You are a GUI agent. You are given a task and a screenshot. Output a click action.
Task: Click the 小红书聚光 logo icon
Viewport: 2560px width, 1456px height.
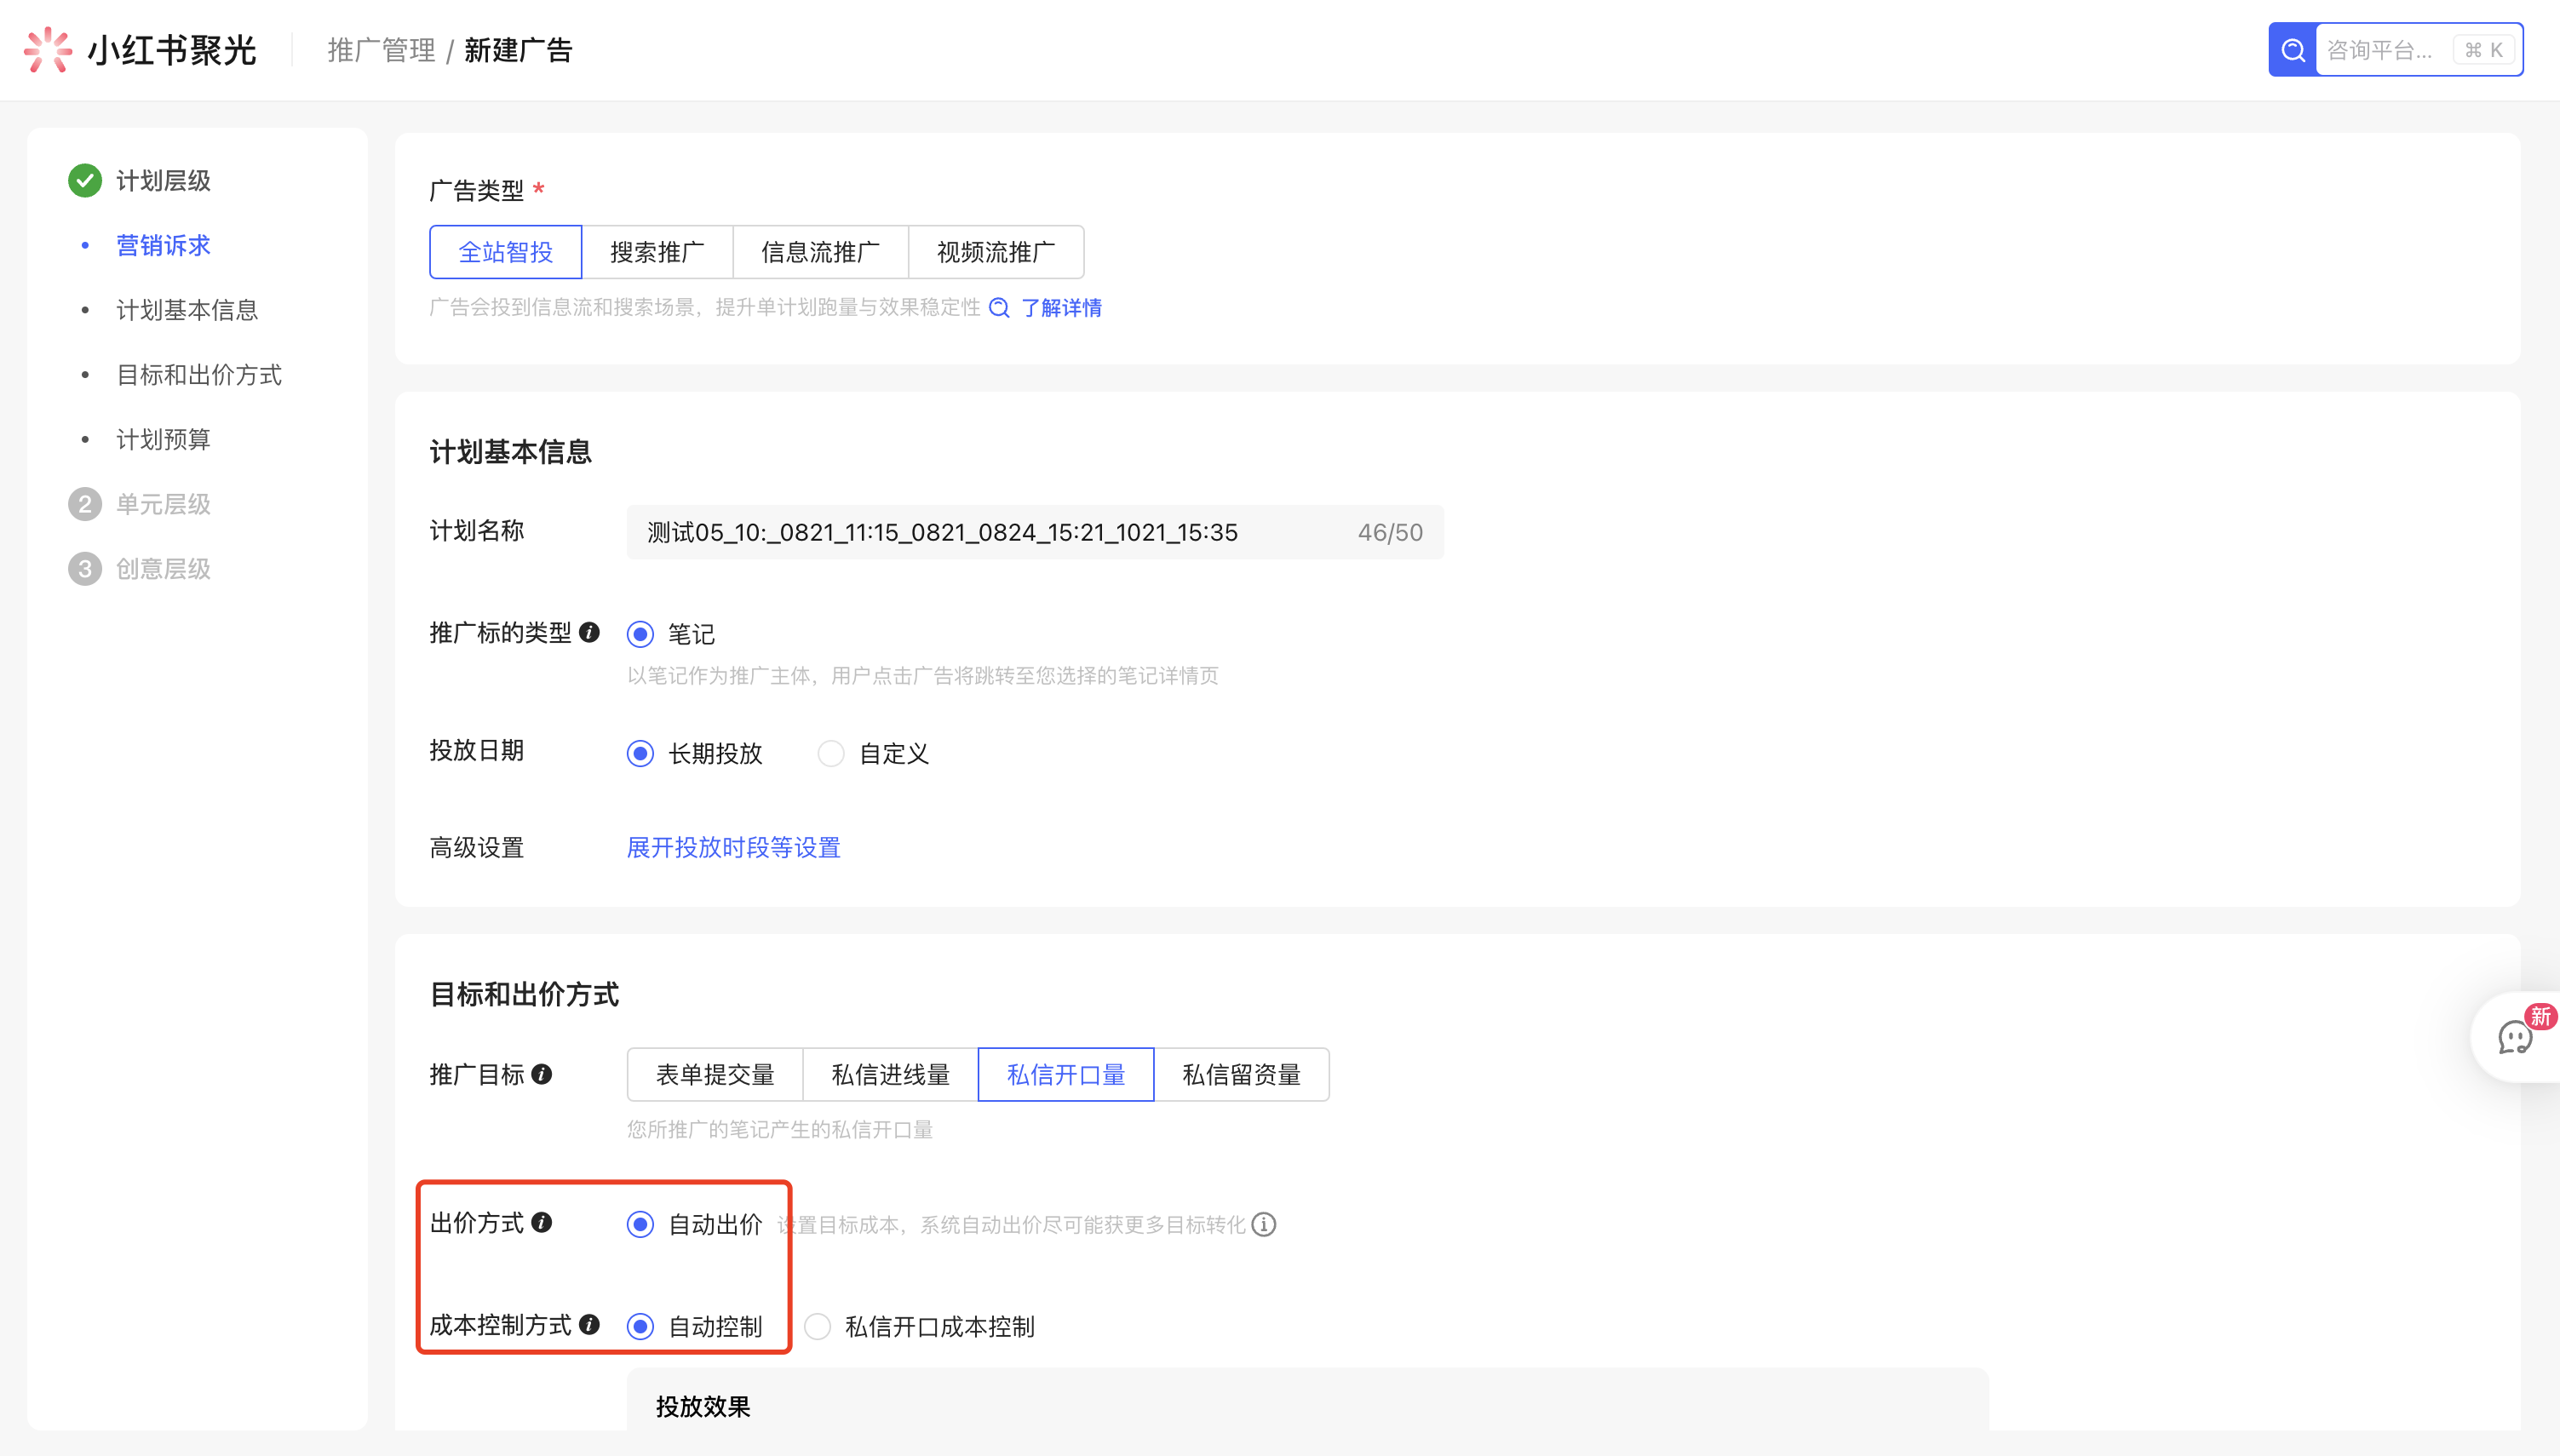point(47,49)
